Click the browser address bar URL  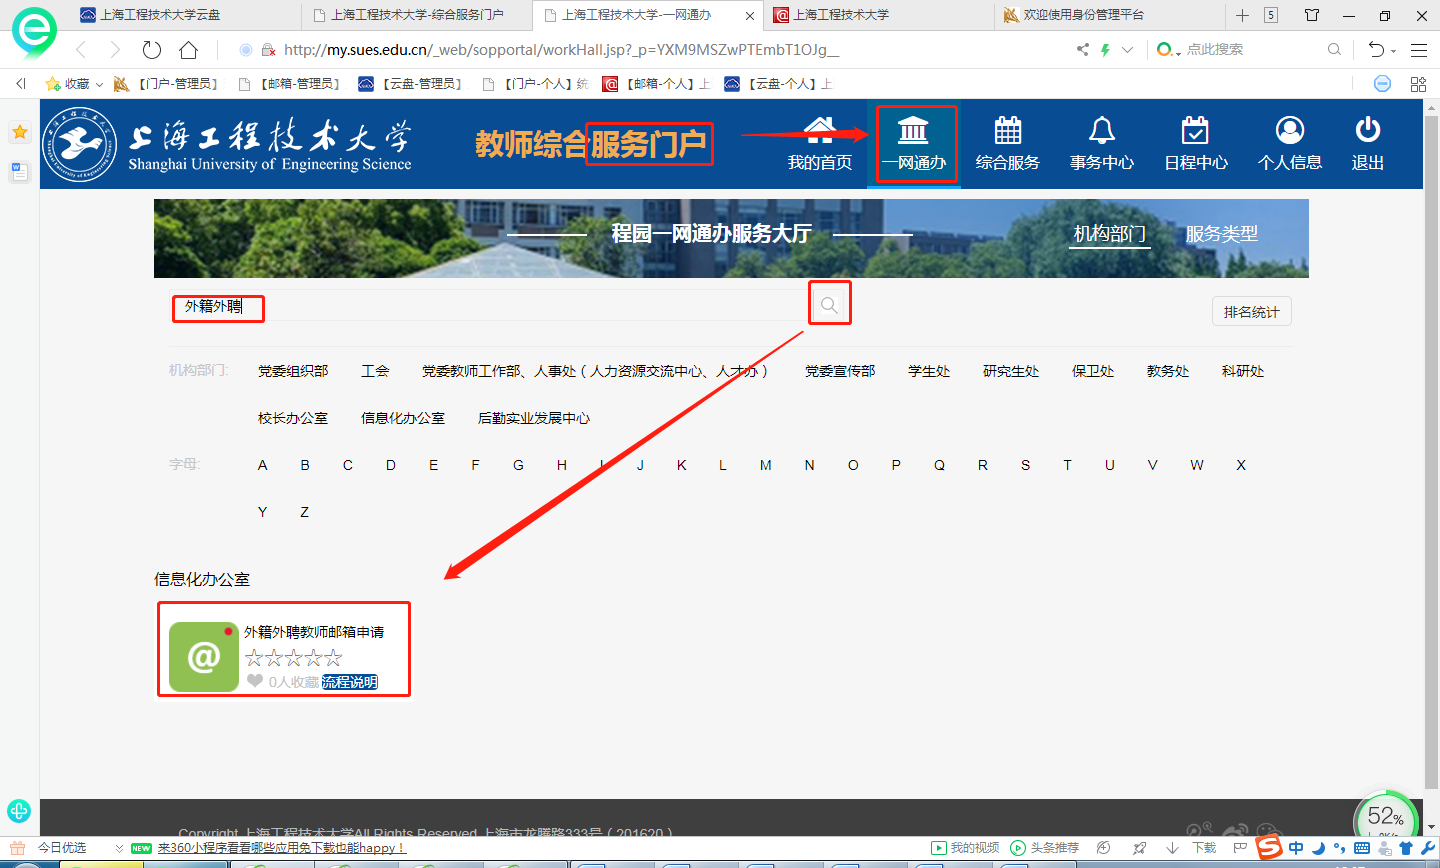pyautogui.click(x=561, y=50)
